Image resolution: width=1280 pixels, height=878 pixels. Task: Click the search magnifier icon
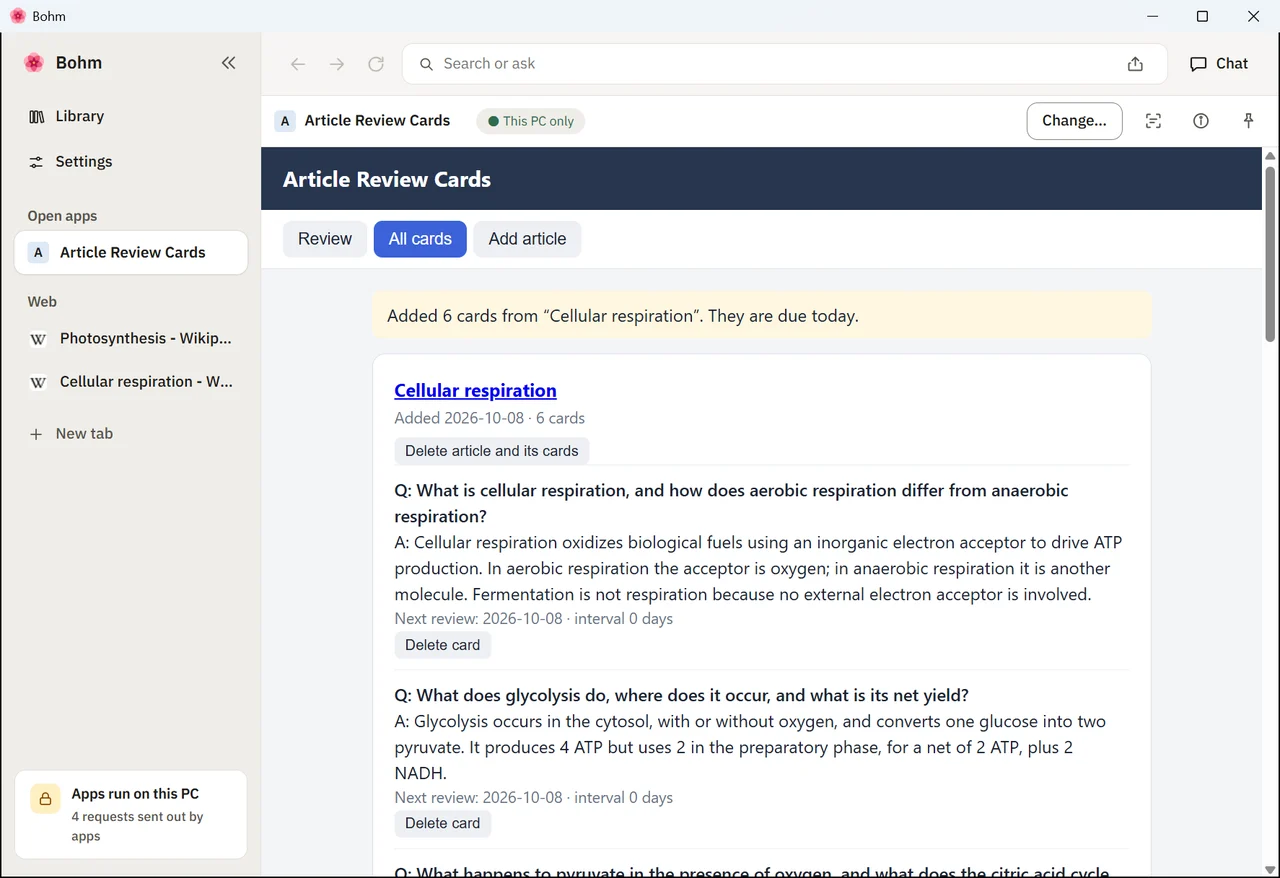pyautogui.click(x=426, y=64)
